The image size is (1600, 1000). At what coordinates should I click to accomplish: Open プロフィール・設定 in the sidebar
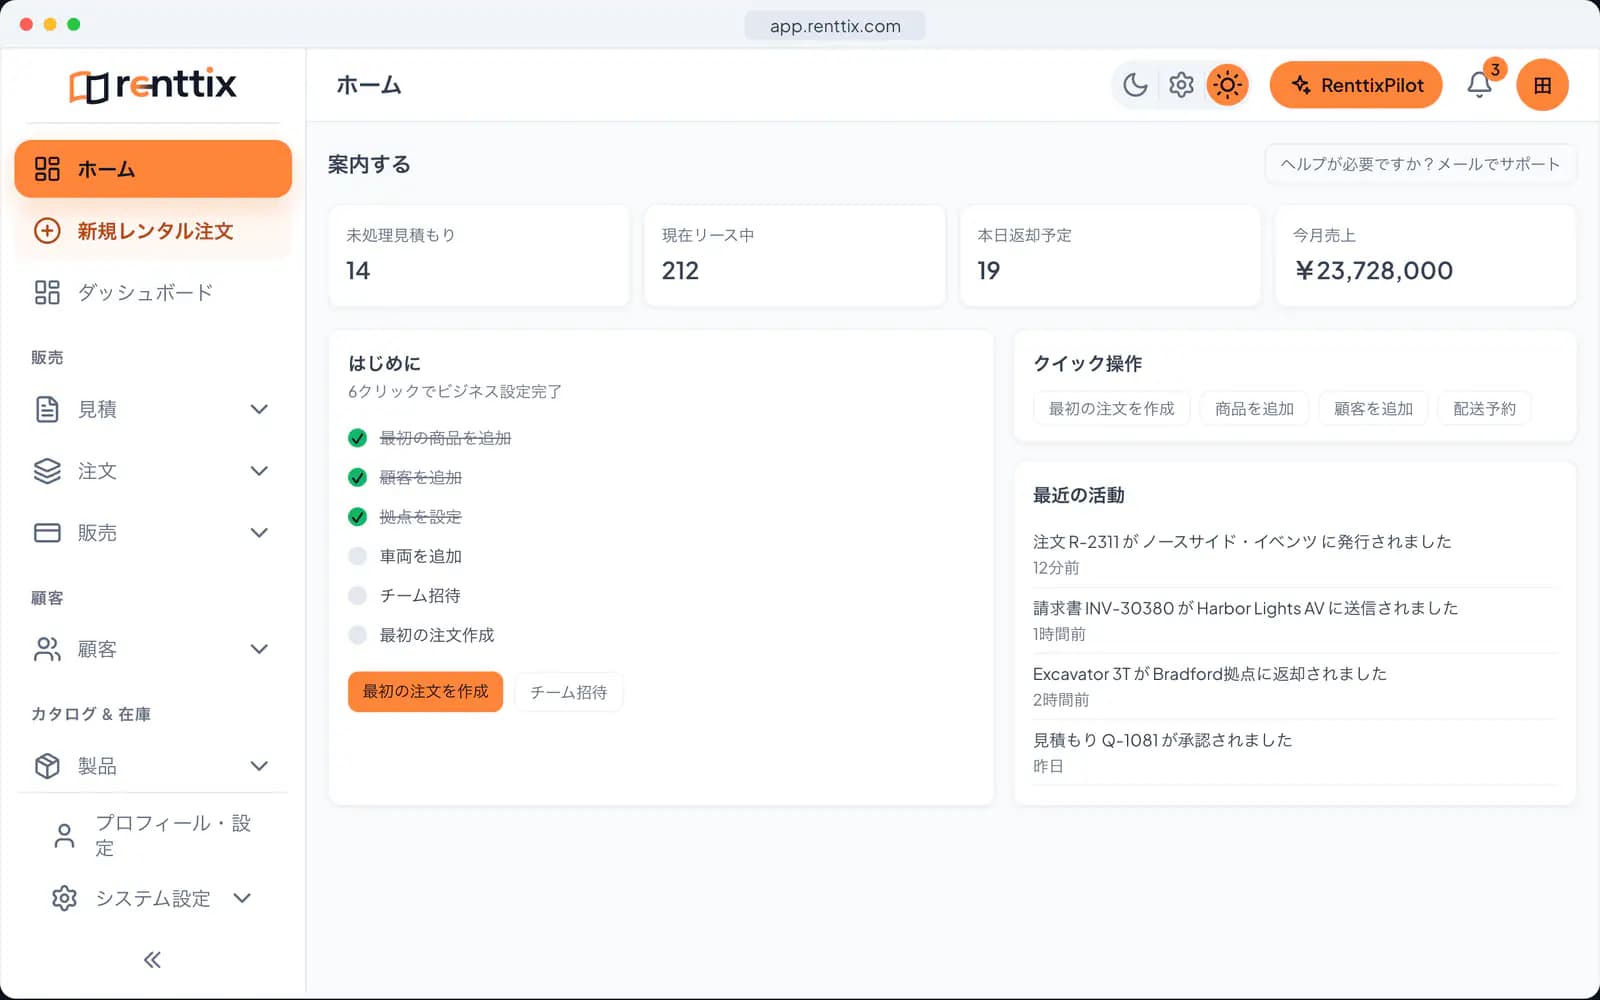click(x=153, y=836)
